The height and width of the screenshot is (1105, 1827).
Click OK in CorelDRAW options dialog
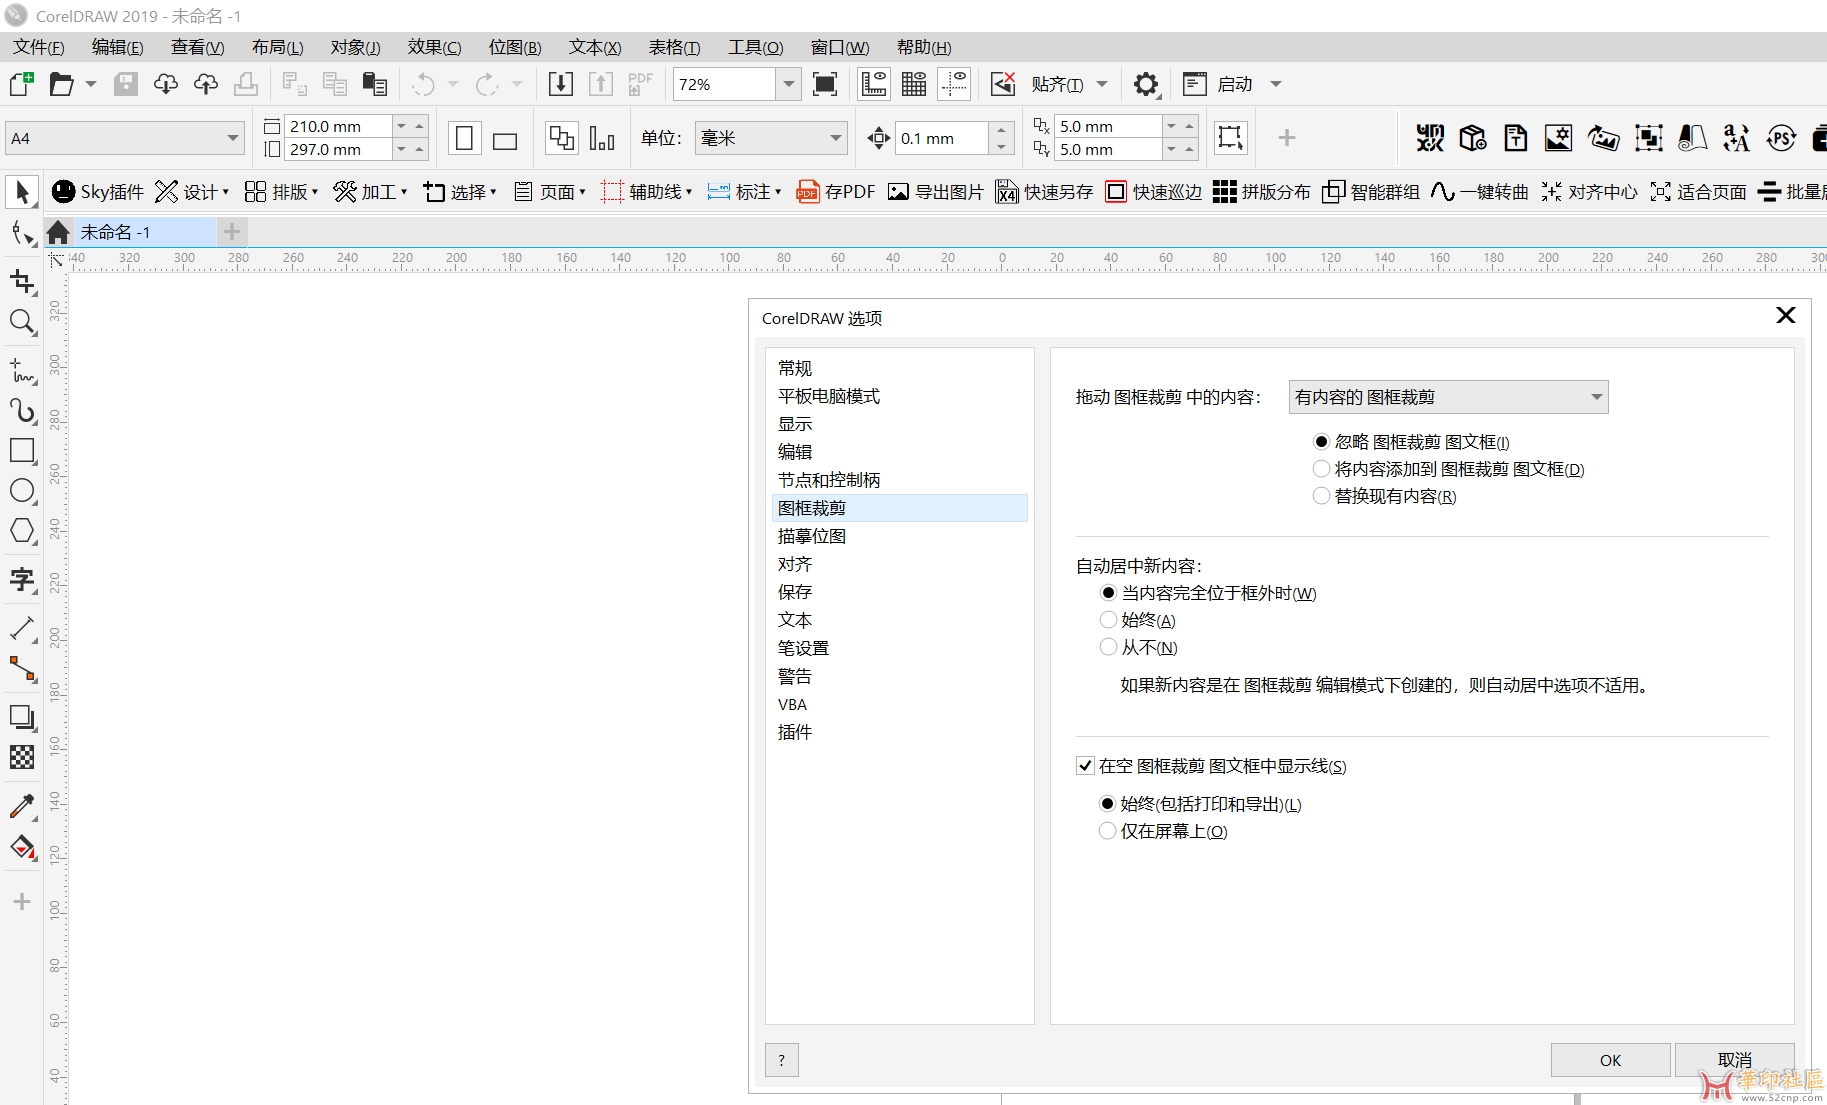[1610, 1060]
